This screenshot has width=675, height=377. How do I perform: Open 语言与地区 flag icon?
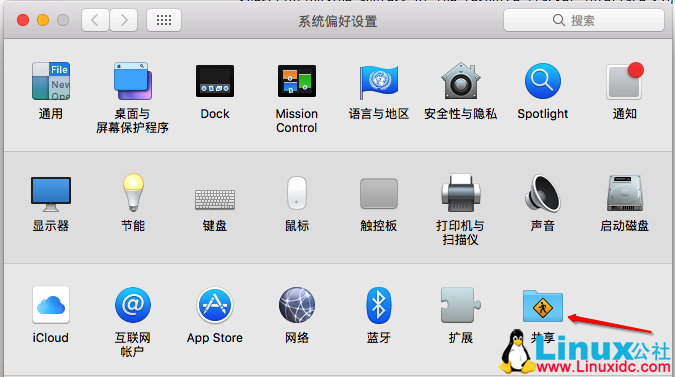[x=378, y=82]
